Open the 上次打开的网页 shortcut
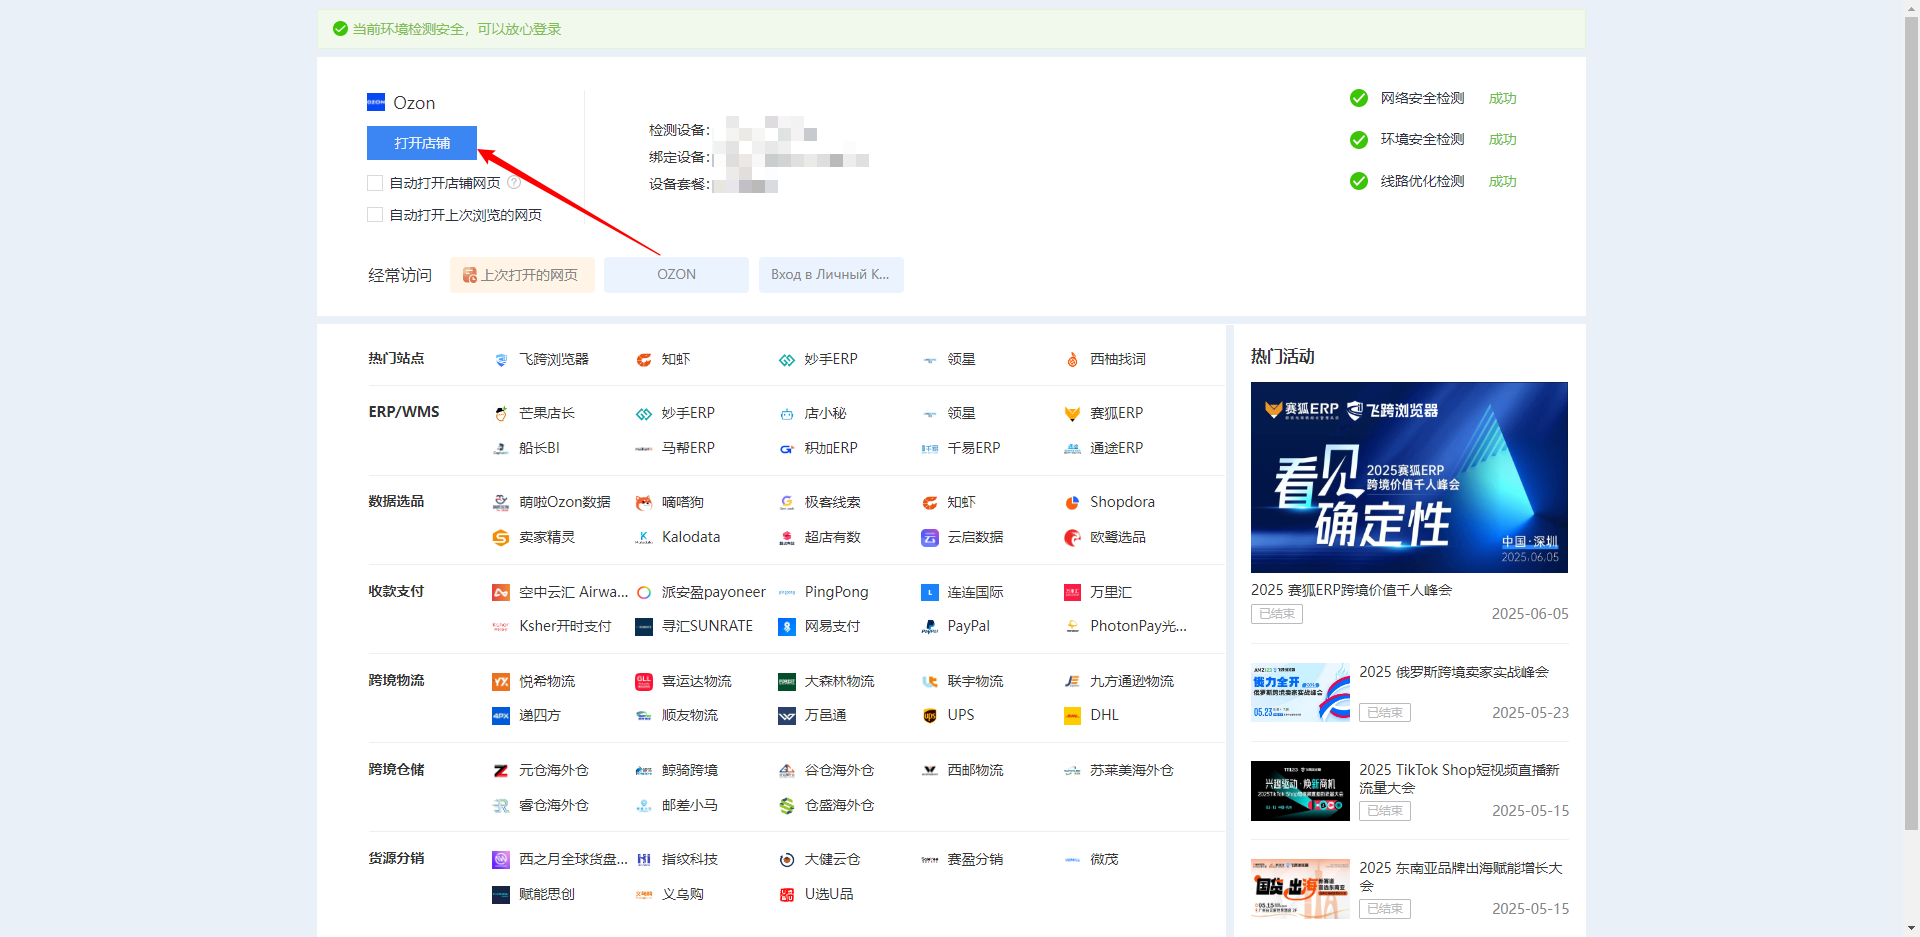1920x937 pixels. click(x=521, y=275)
